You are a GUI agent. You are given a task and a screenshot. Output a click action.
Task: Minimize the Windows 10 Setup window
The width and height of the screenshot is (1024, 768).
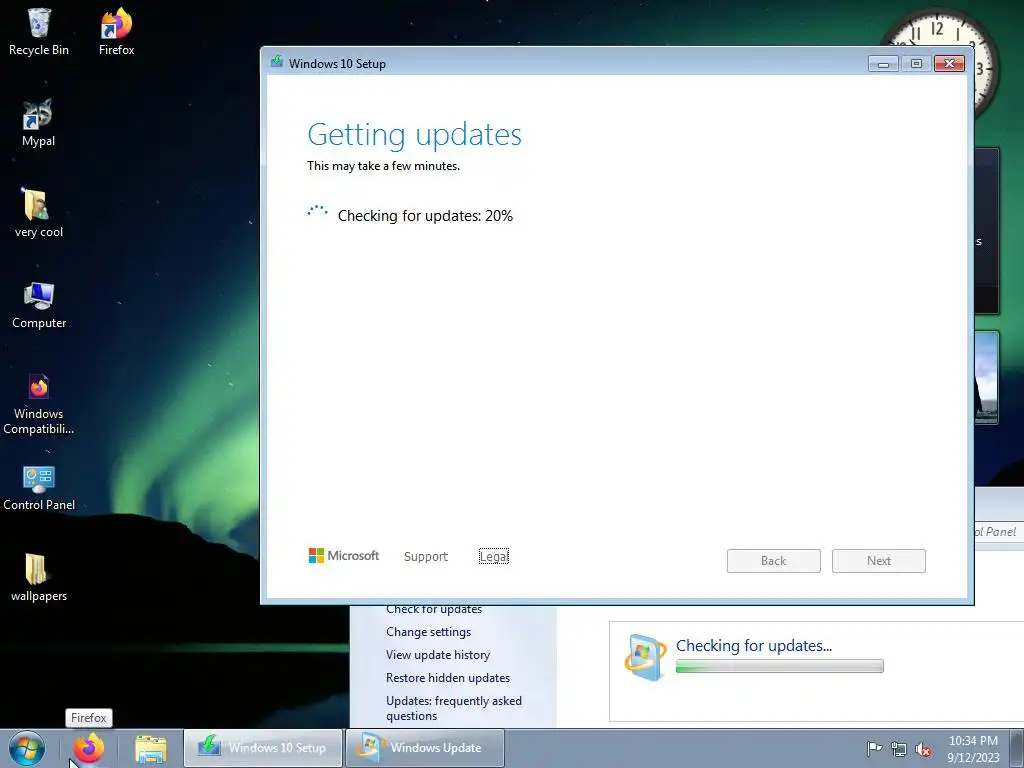click(883, 63)
